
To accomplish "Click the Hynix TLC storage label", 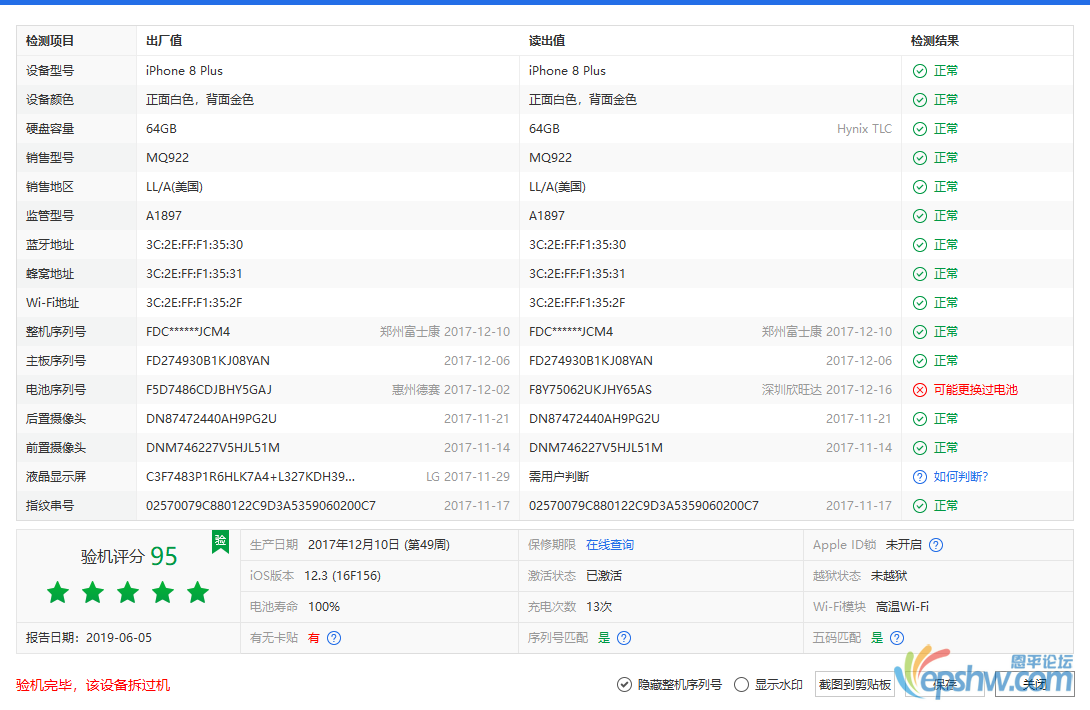I will point(864,129).
